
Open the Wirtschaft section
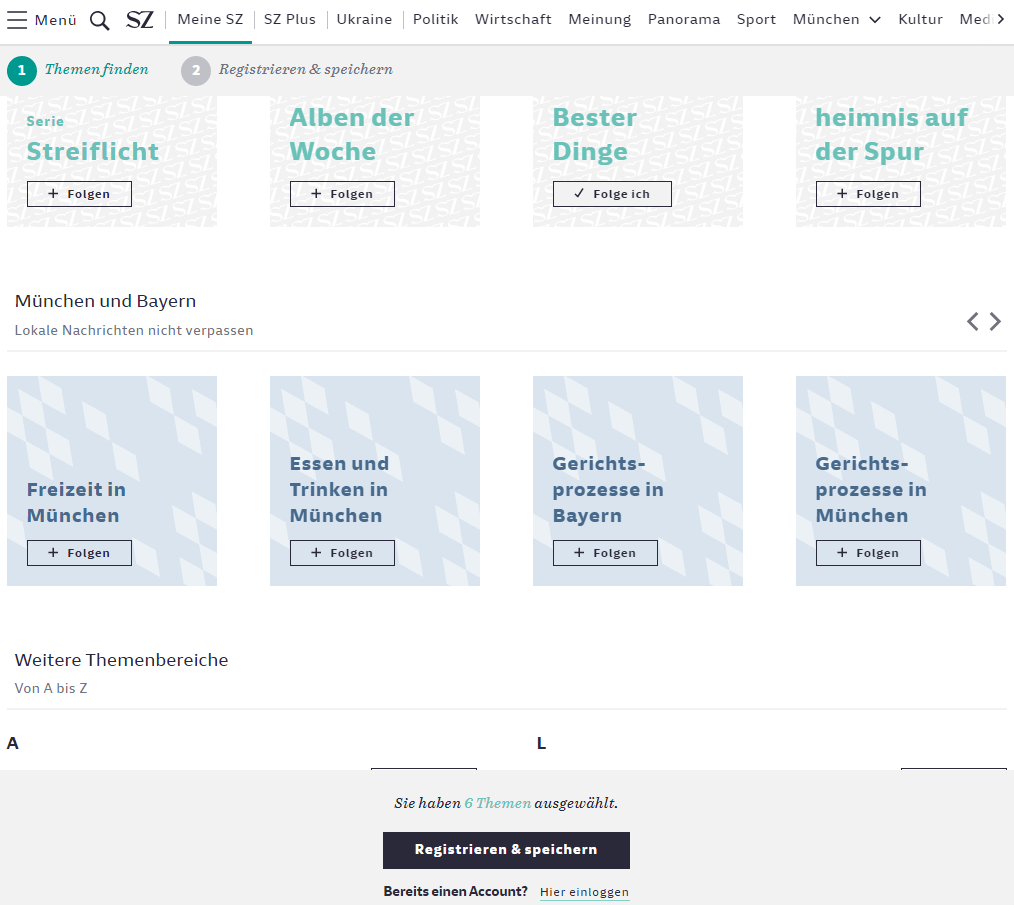(x=513, y=20)
